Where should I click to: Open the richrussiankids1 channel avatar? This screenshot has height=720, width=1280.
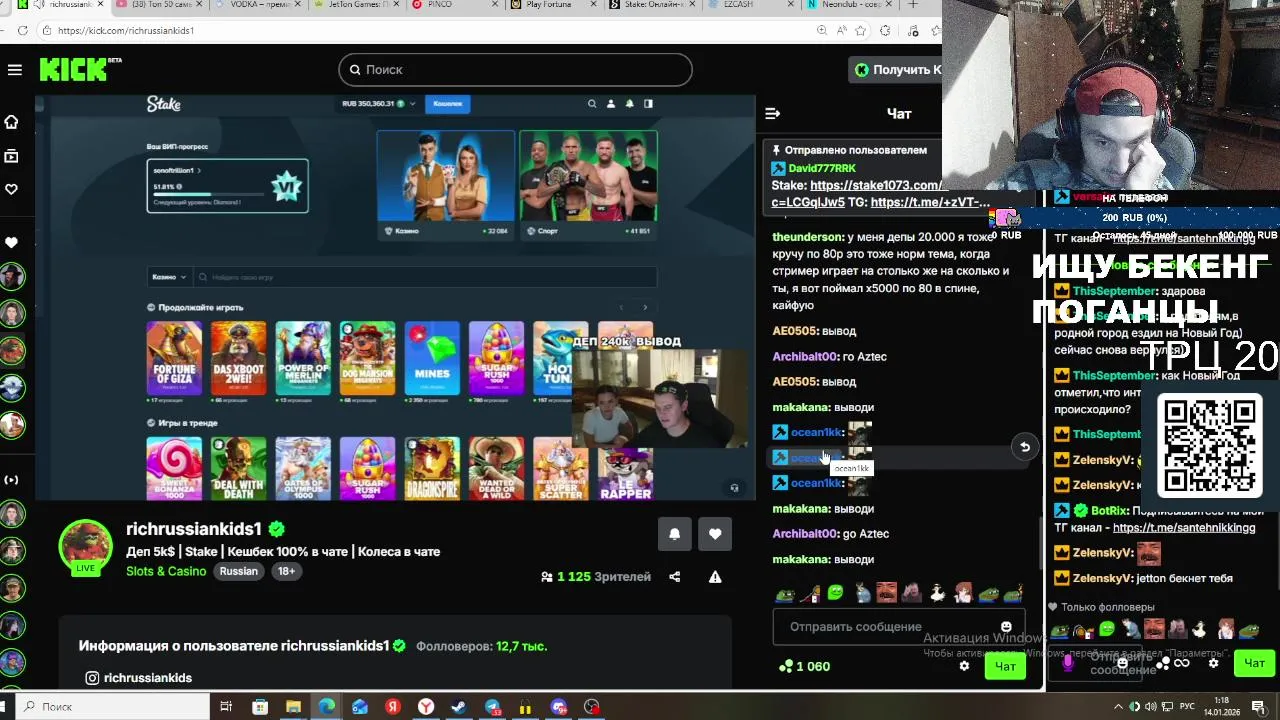click(x=86, y=548)
